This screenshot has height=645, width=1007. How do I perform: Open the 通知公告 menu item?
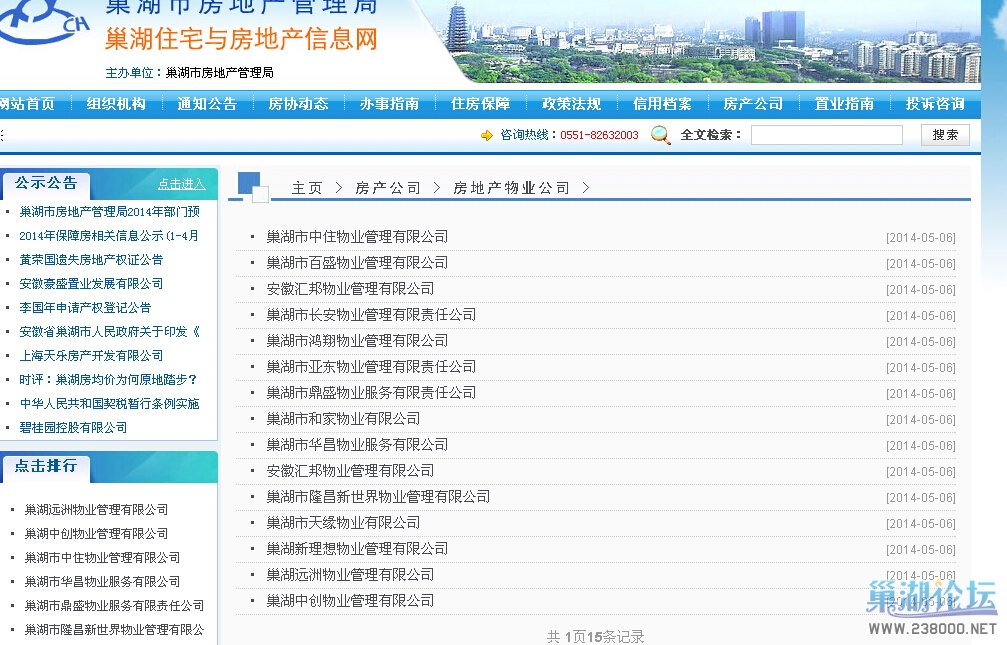[x=207, y=104]
